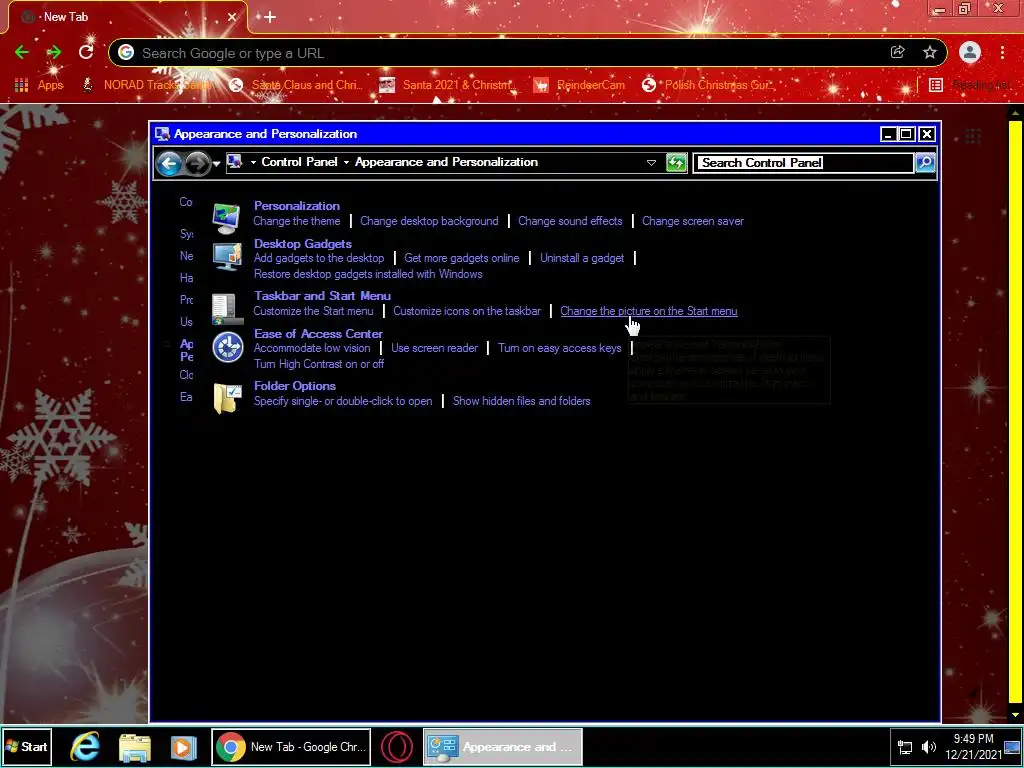This screenshot has height=768, width=1024.
Task: Switch to the New Tab tab
Action: [x=127, y=17]
